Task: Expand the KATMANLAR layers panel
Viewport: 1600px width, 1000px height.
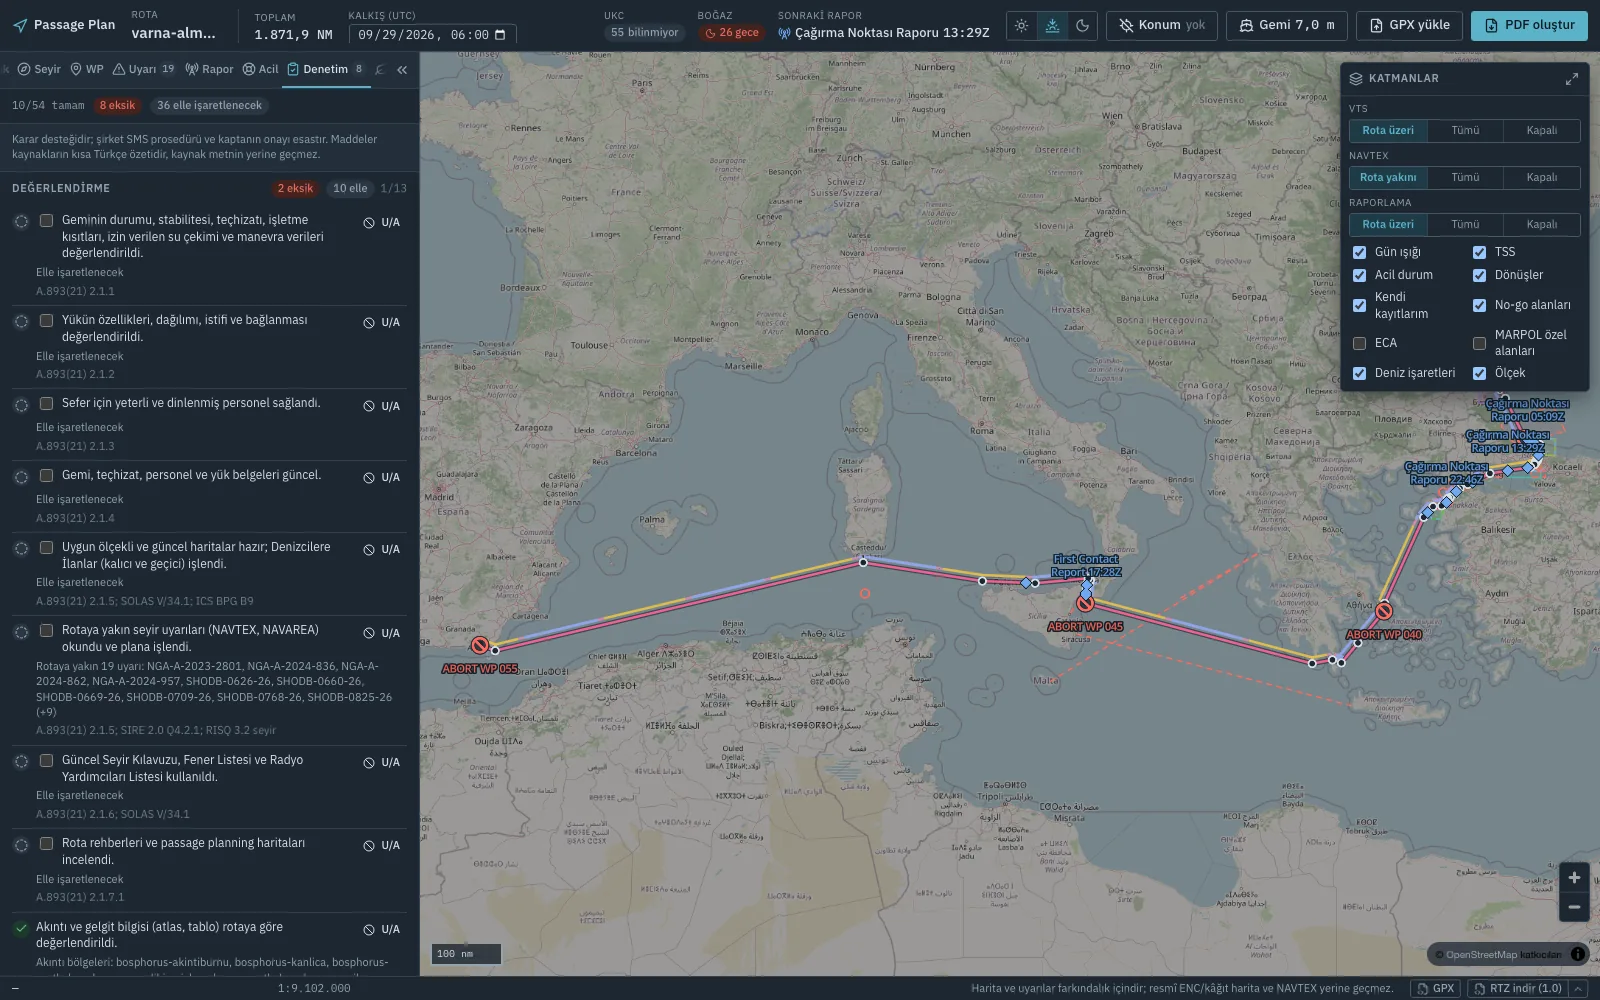Action: point(1571,78)
